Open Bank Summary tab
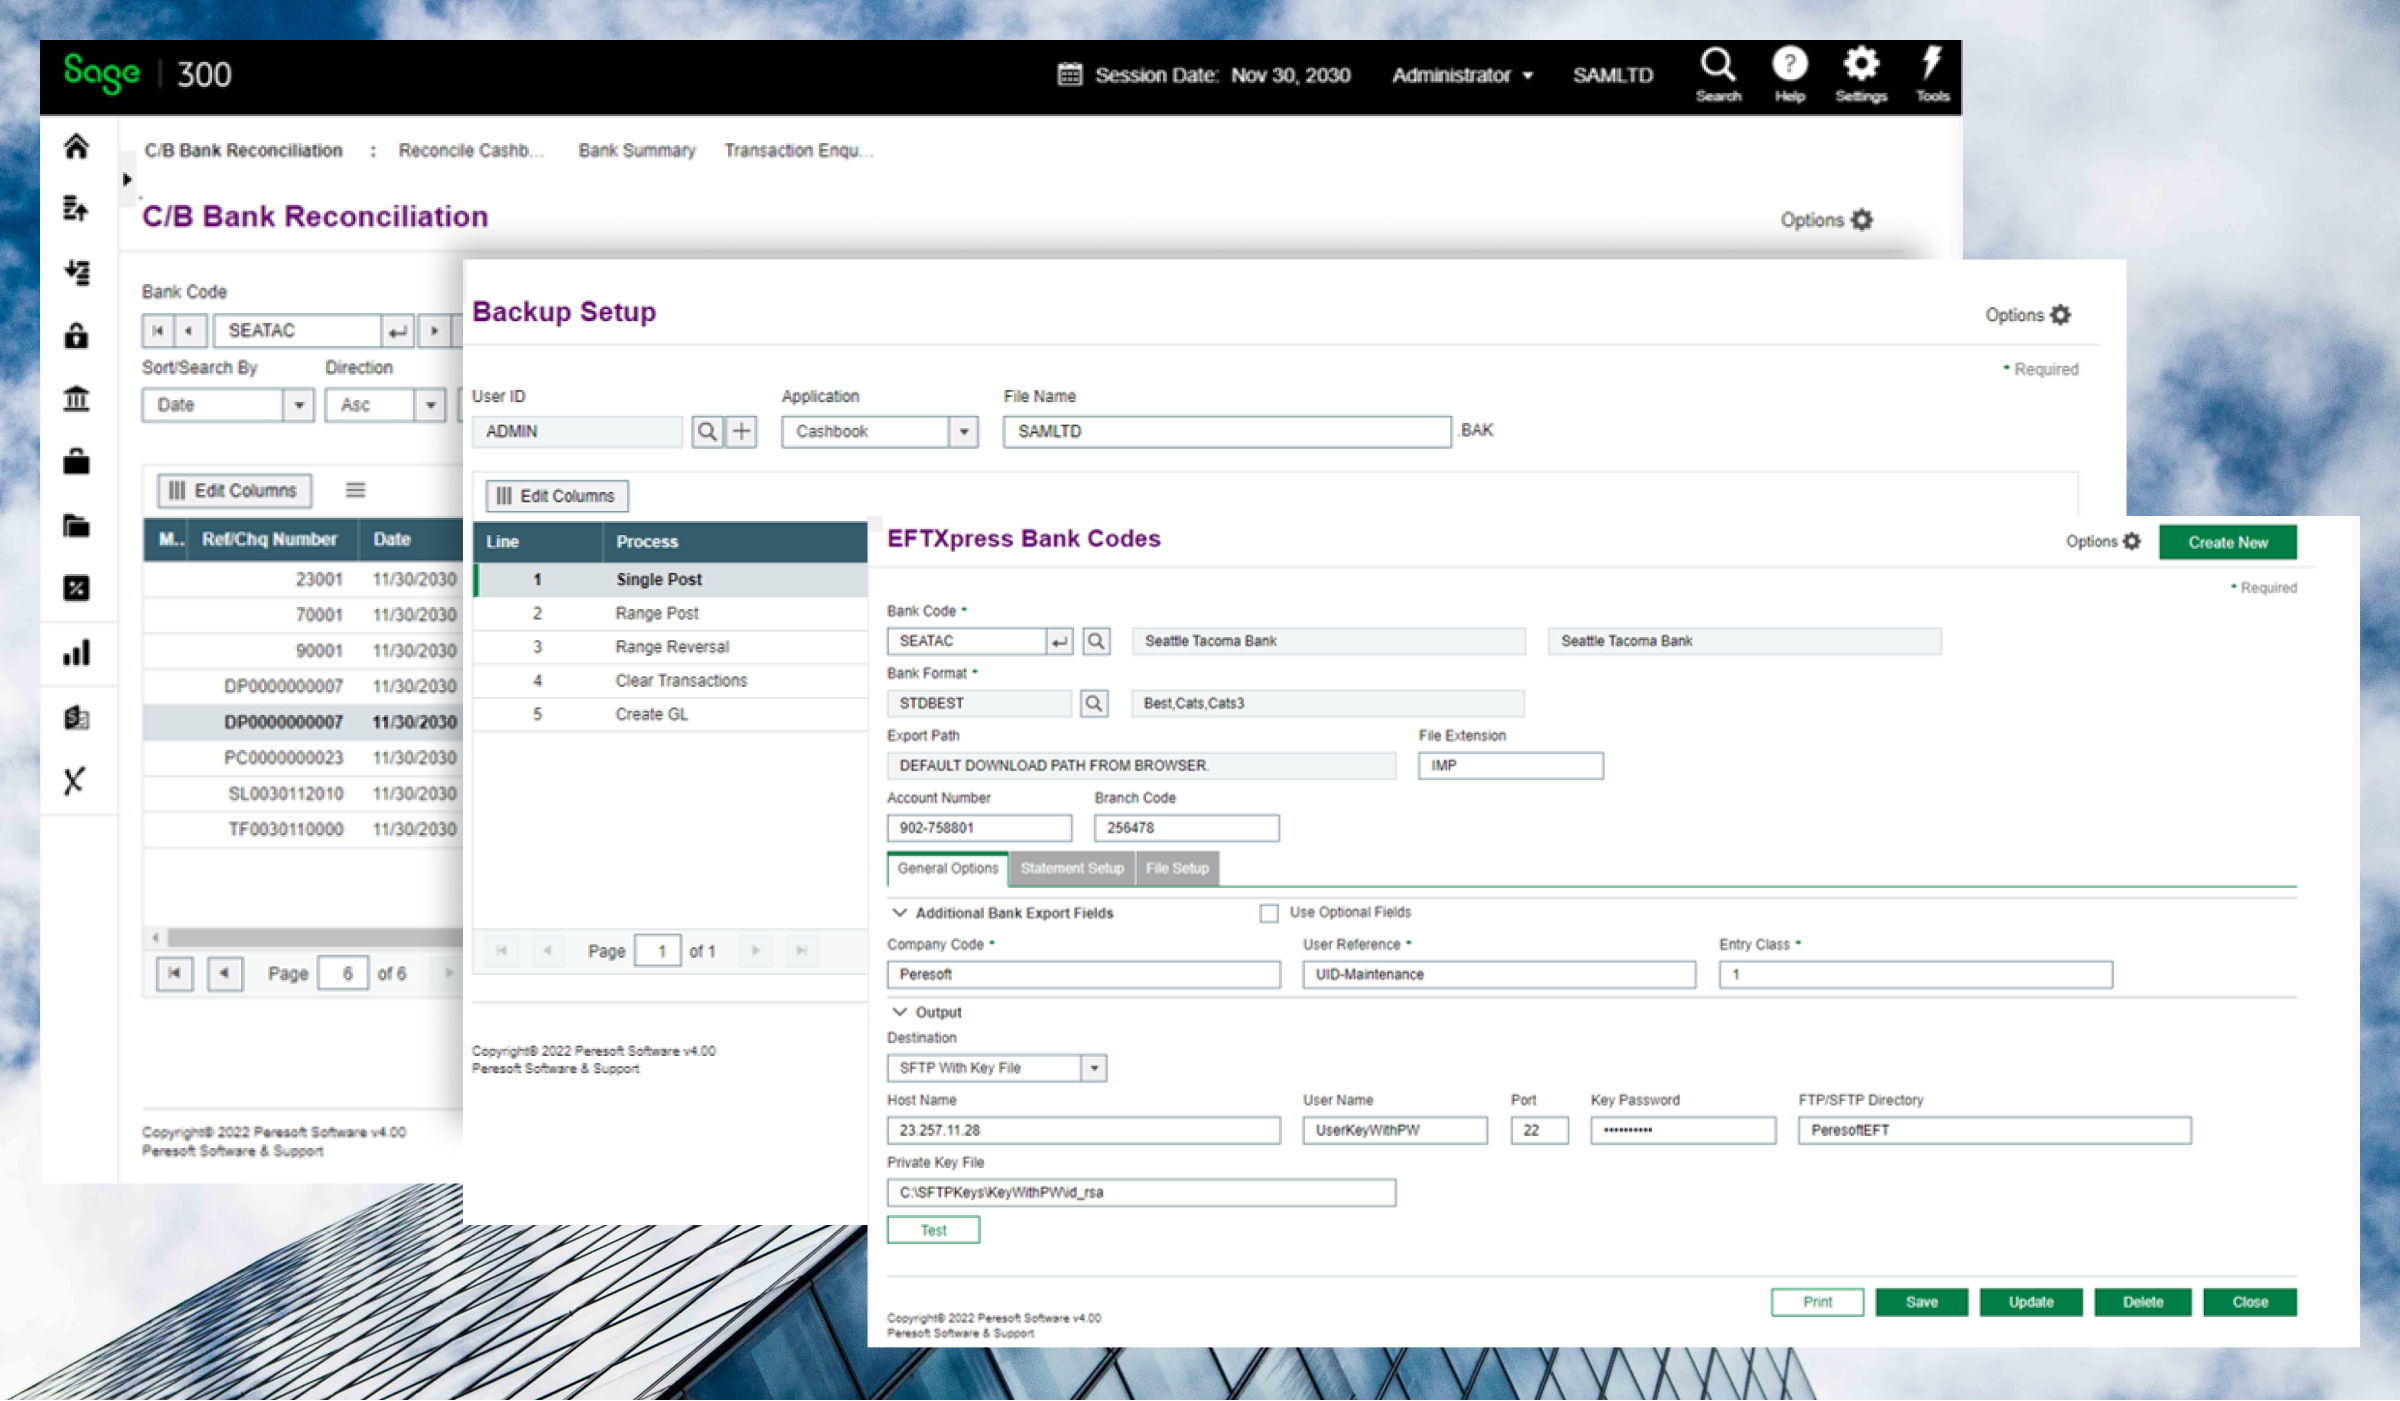Screen dimensions: 2400x1401 point(637,150)
